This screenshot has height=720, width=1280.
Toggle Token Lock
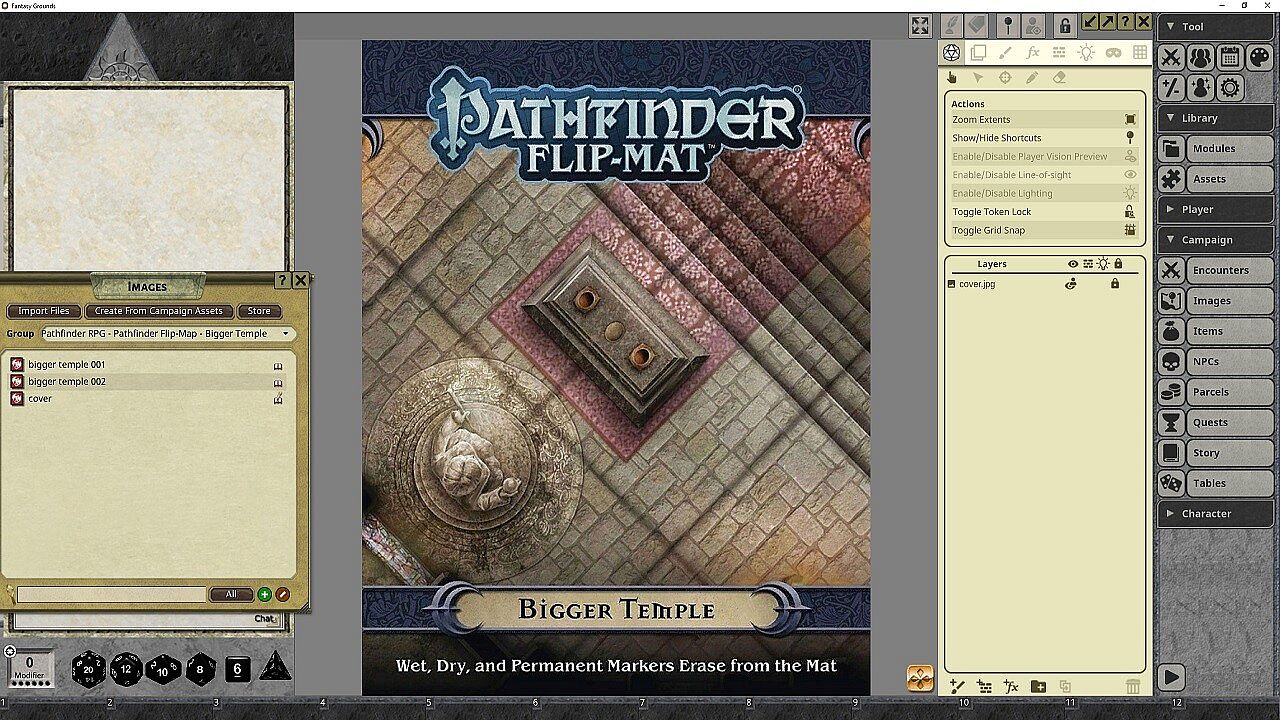pos(1044,212)
